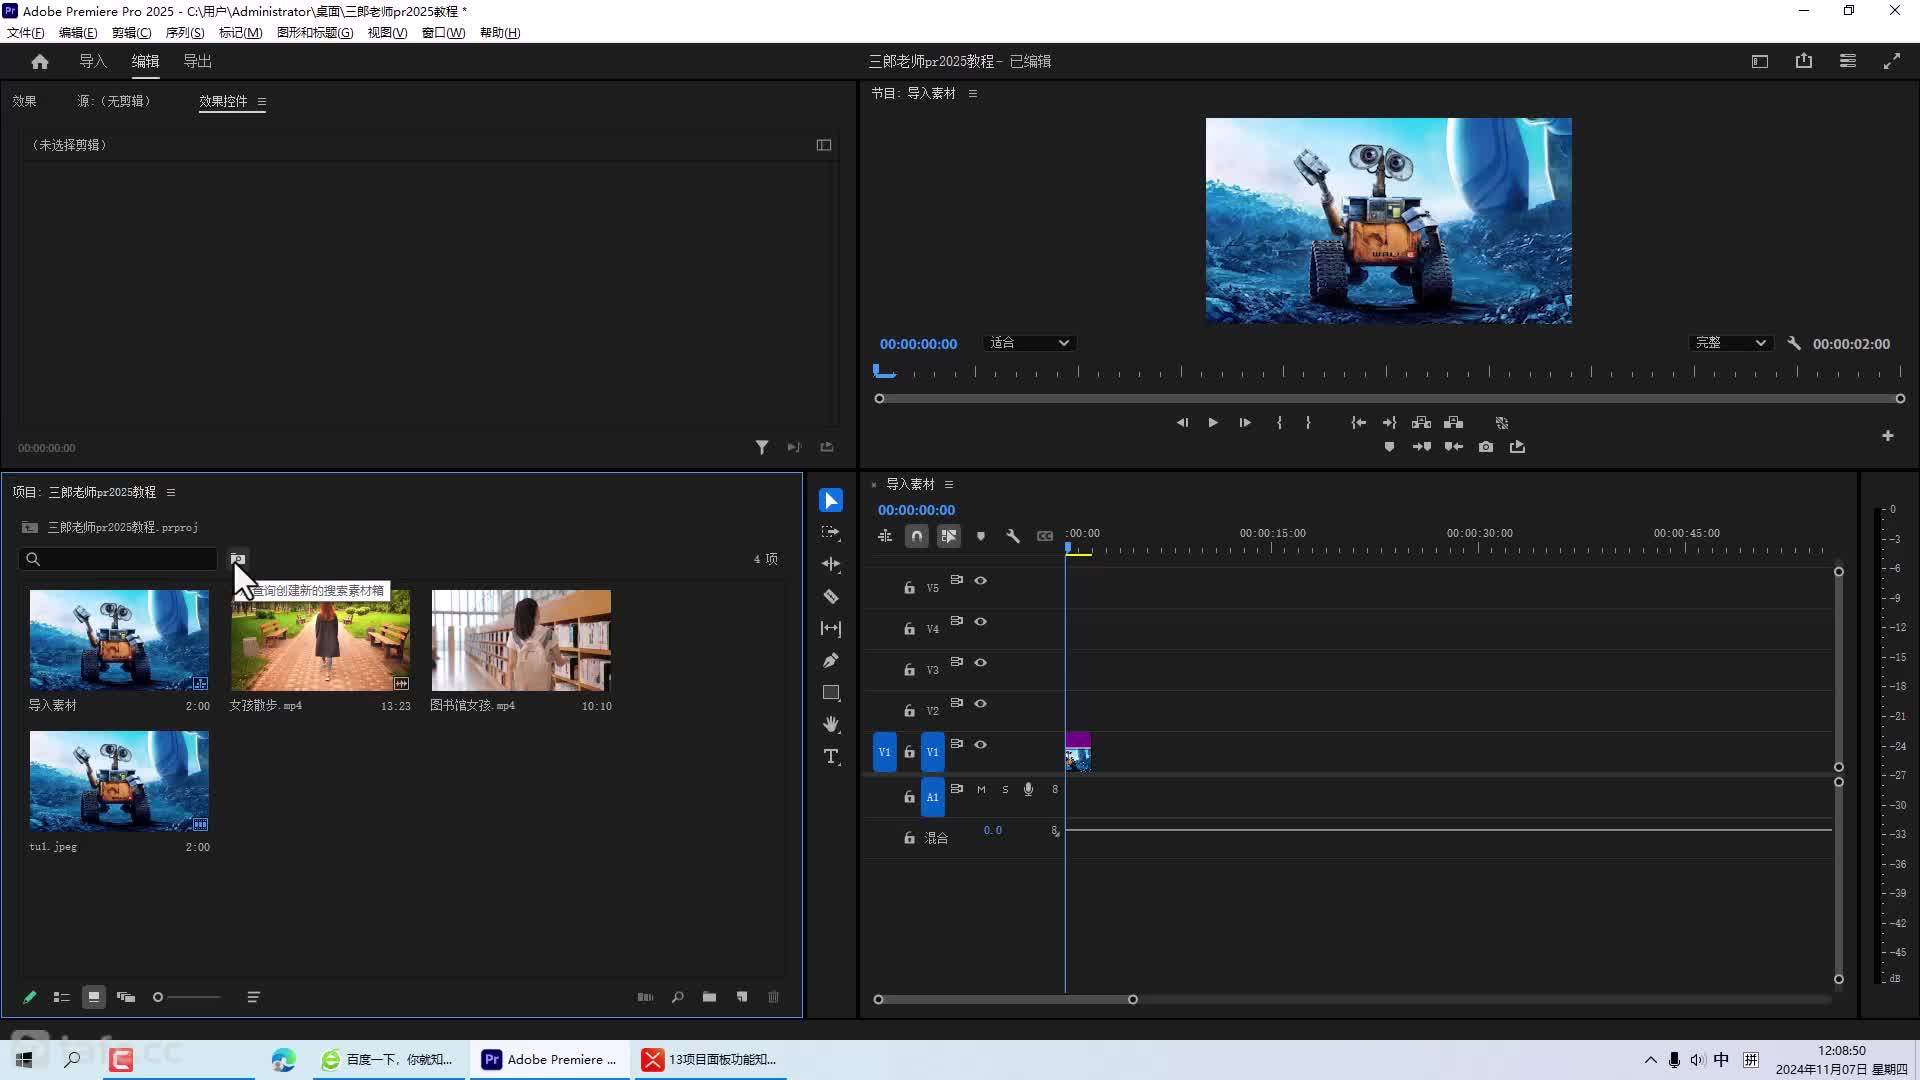Toggle V5 track output eye
The image size is (1920, 1080).
click(x=981, y=580)
